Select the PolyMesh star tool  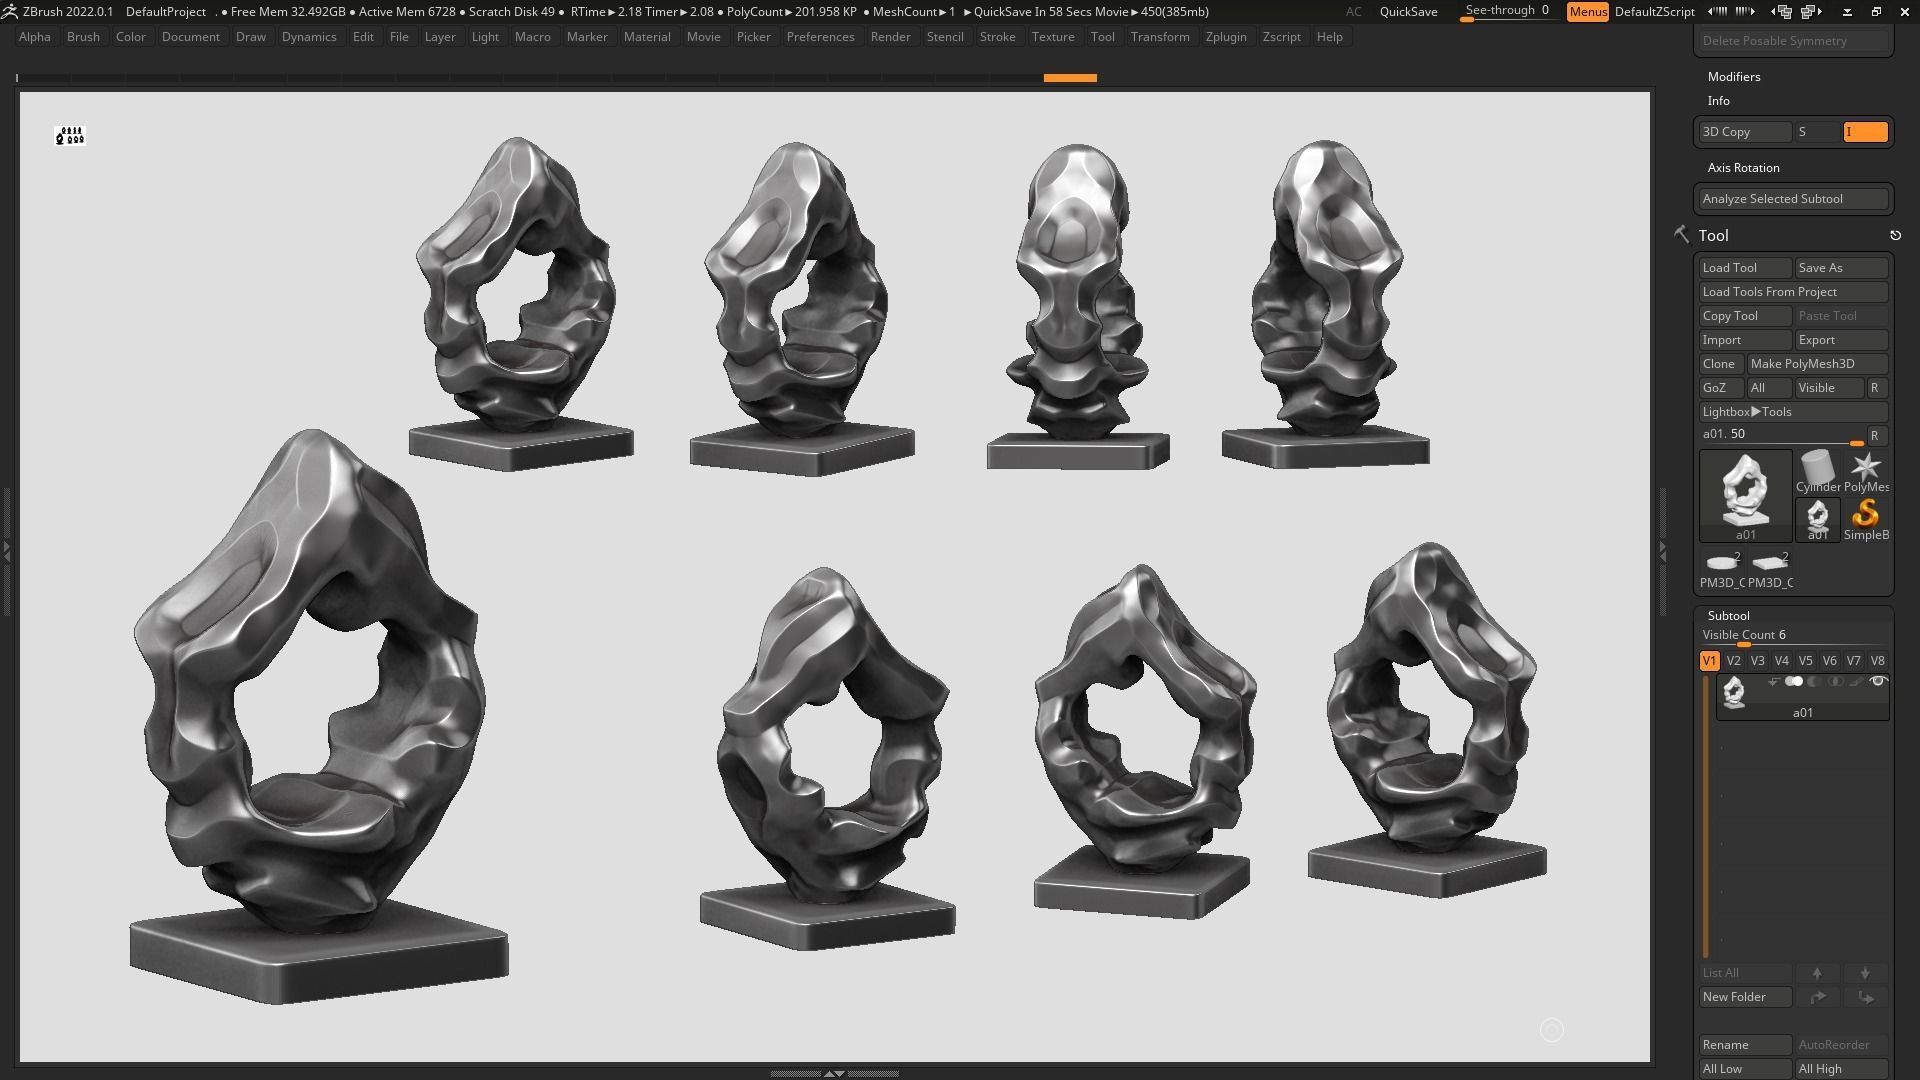pyautogui.click(x=1866, y=471)
